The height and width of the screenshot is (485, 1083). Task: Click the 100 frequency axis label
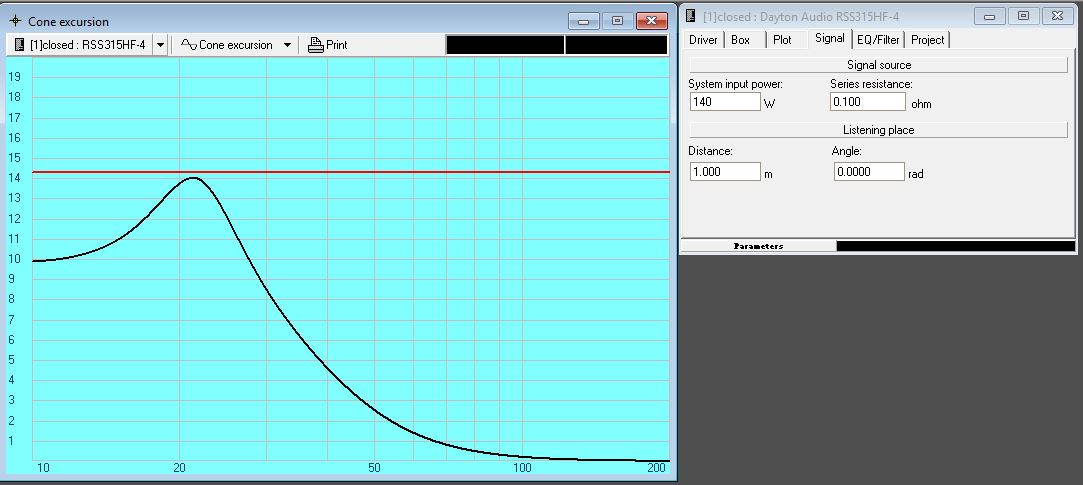(522, 468)
